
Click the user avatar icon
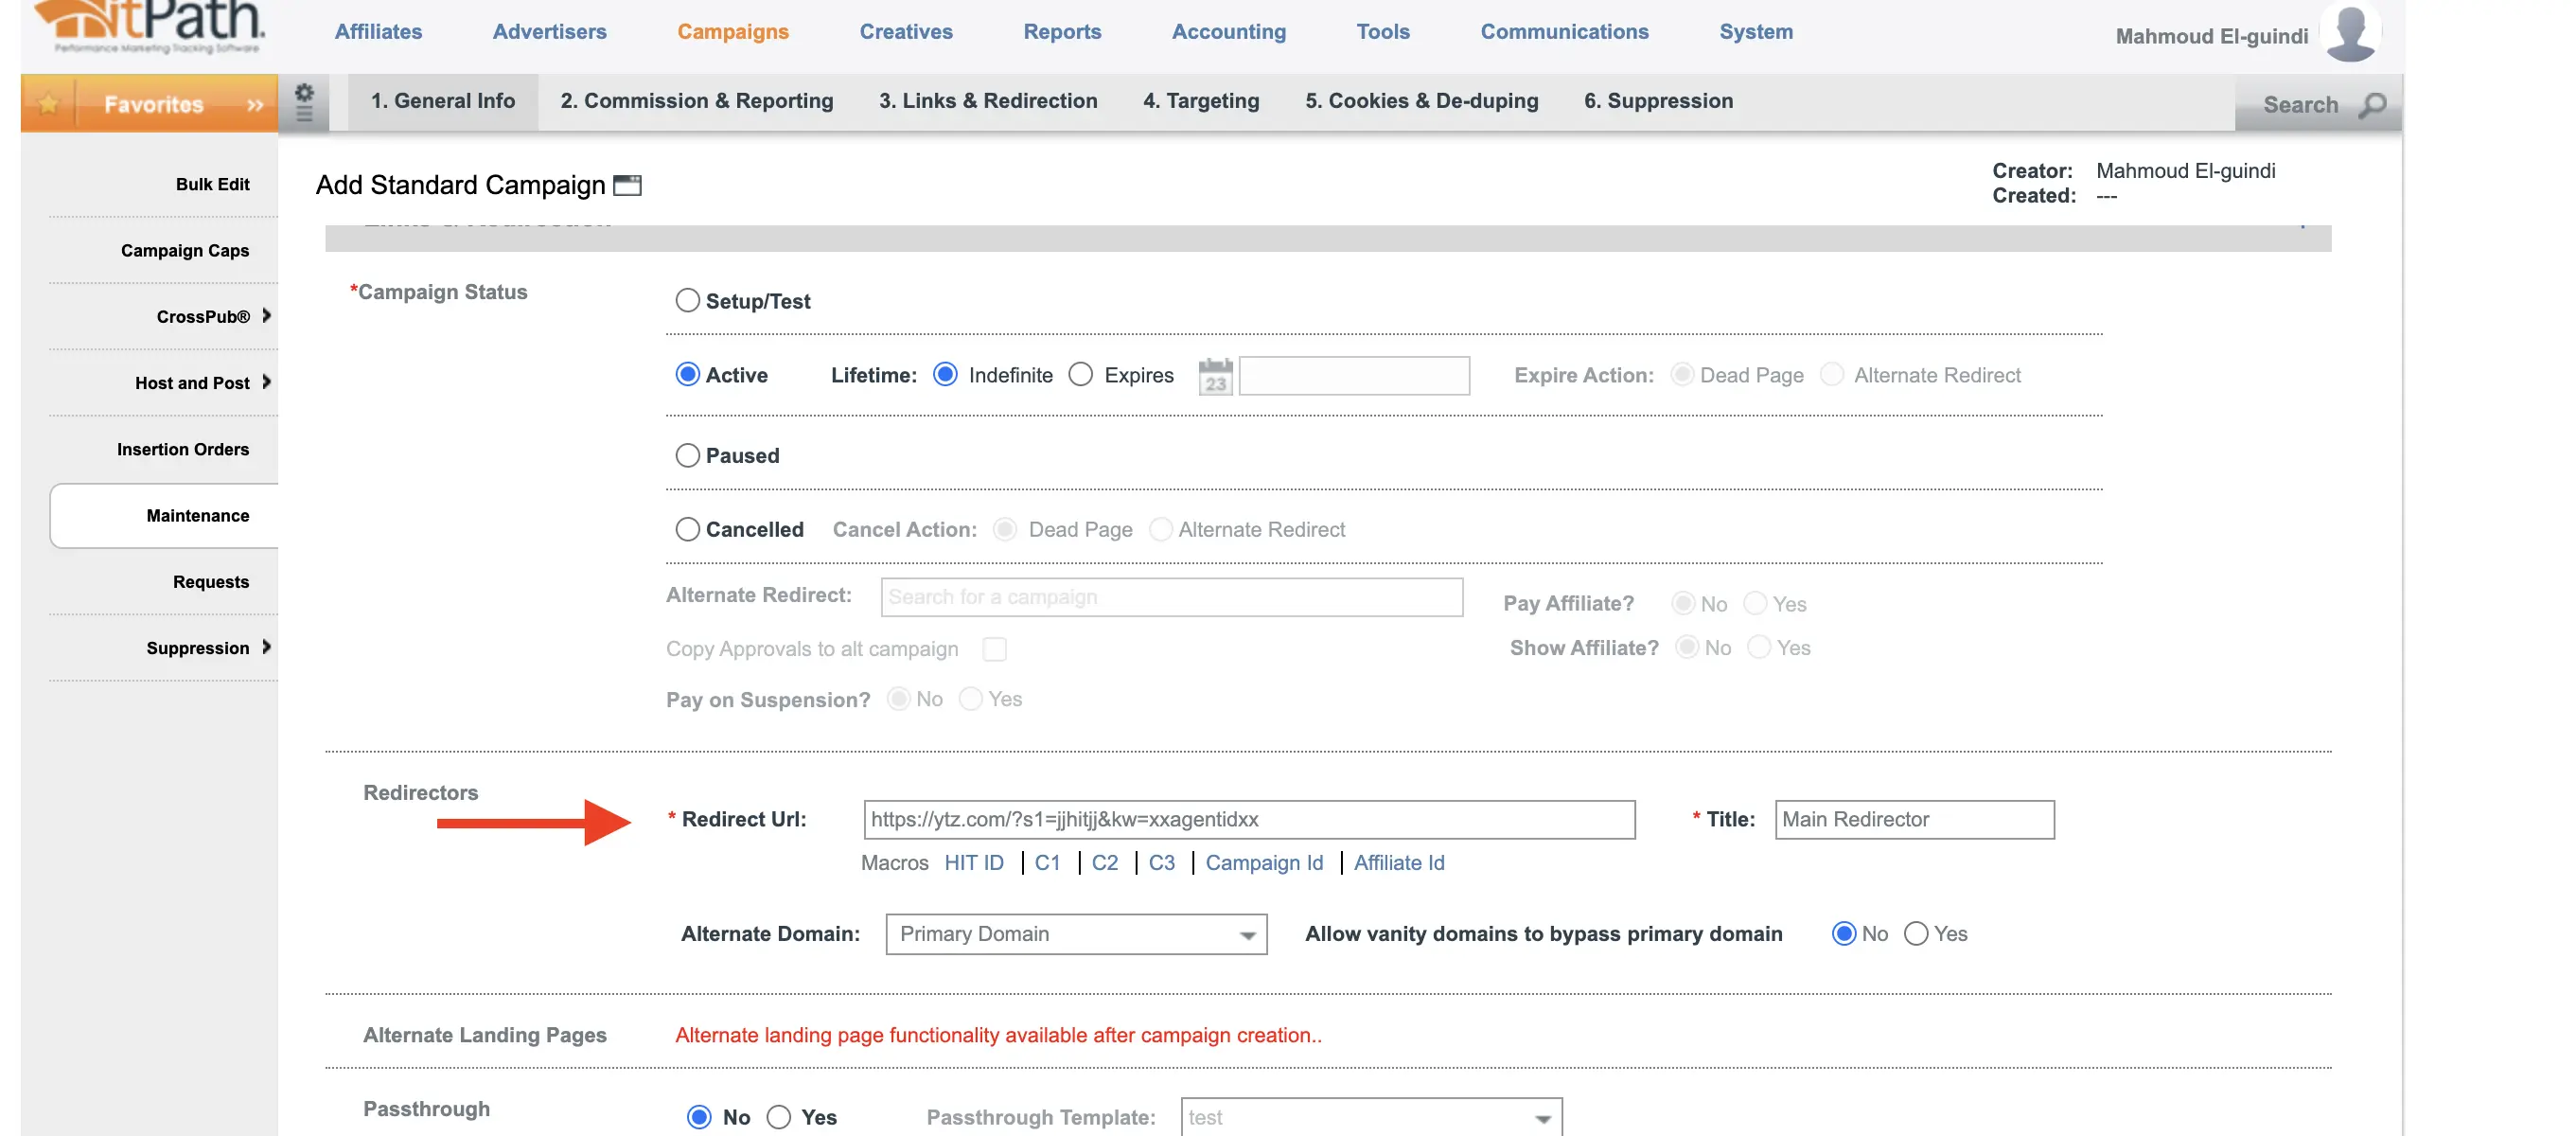(x=2349, y=32)
